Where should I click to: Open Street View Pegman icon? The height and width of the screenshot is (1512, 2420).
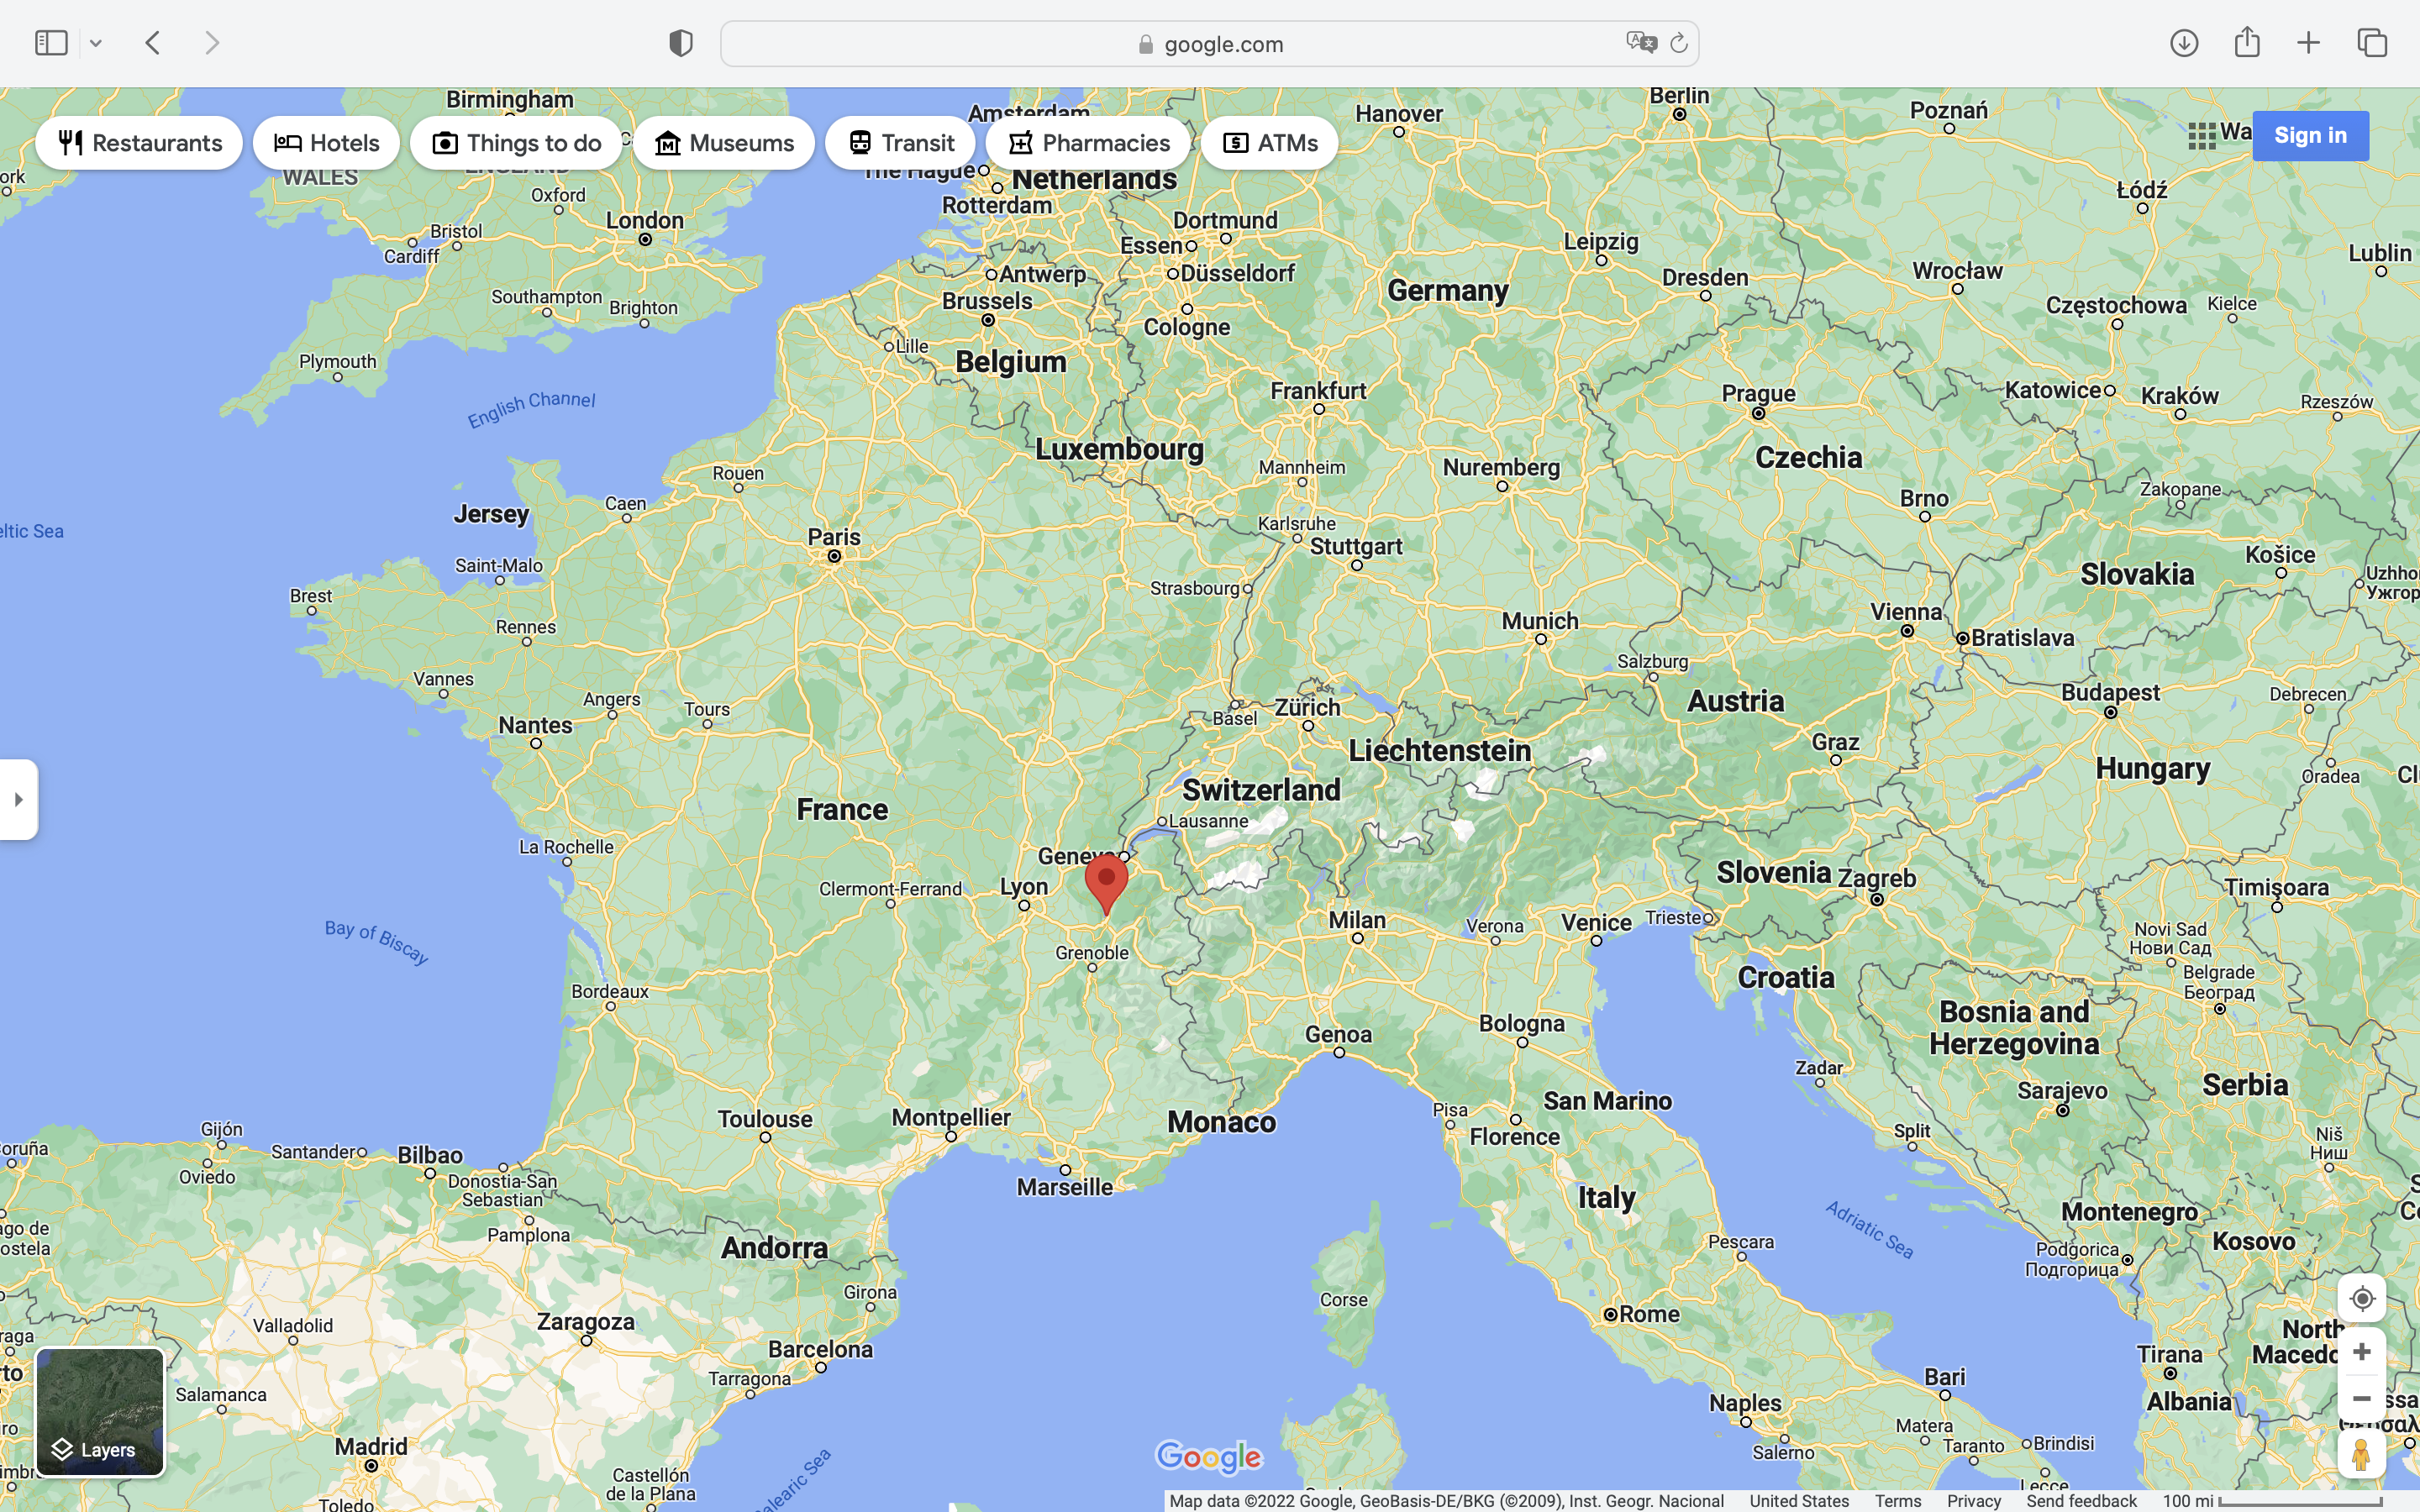coord(2361,1454)
